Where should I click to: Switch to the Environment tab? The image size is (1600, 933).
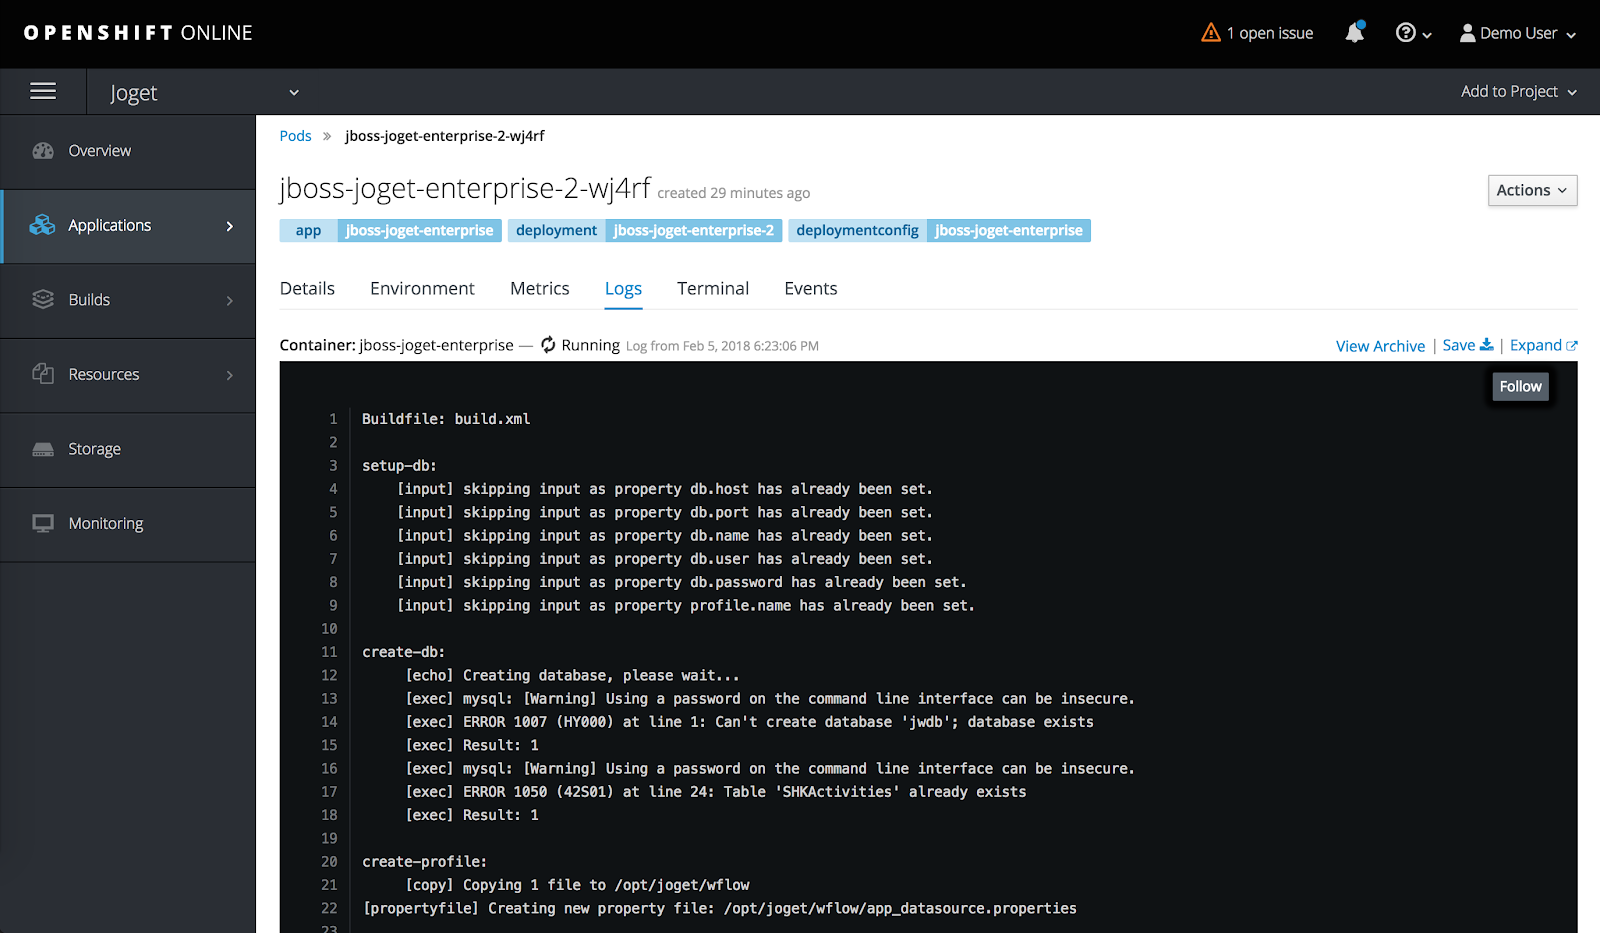tap(422, 288)
